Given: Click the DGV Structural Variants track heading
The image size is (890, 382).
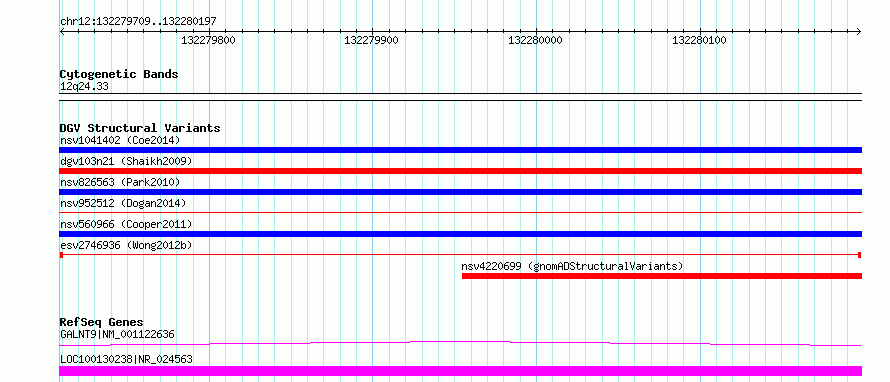Looking at the screenshot, I should tap(140, 128).
